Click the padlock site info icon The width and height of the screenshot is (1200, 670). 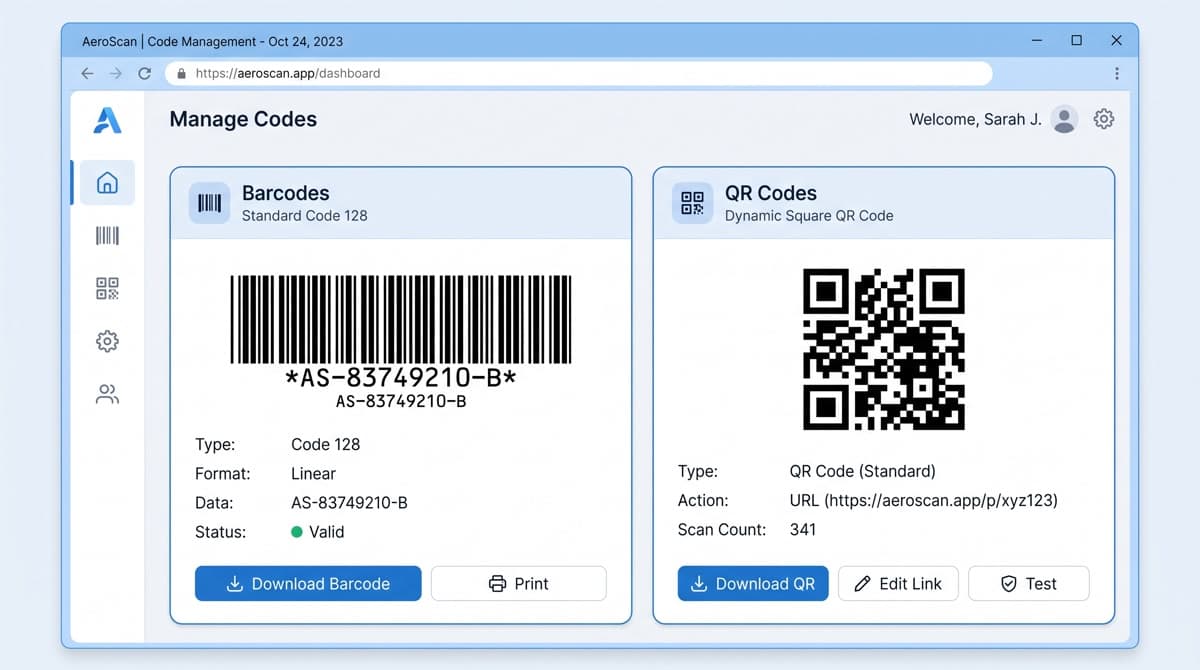(x=182, y=73)
